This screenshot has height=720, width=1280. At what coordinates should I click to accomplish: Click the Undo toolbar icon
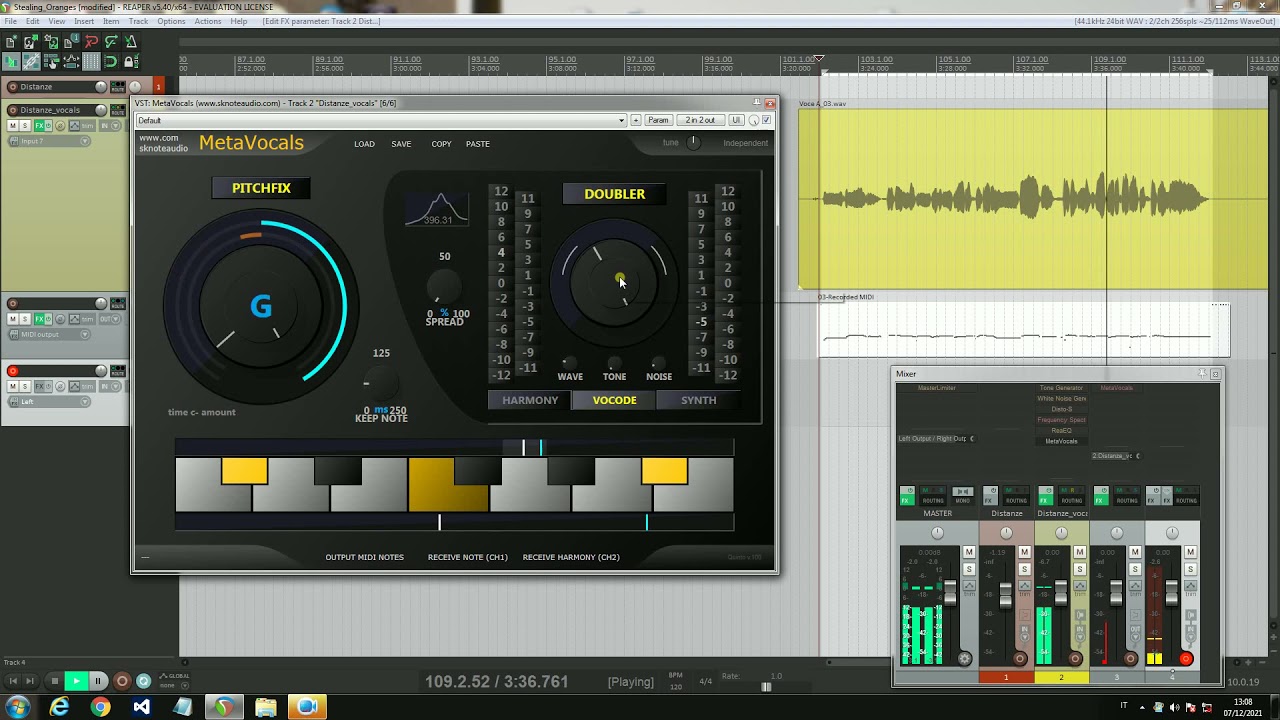[x=91, y=42]
